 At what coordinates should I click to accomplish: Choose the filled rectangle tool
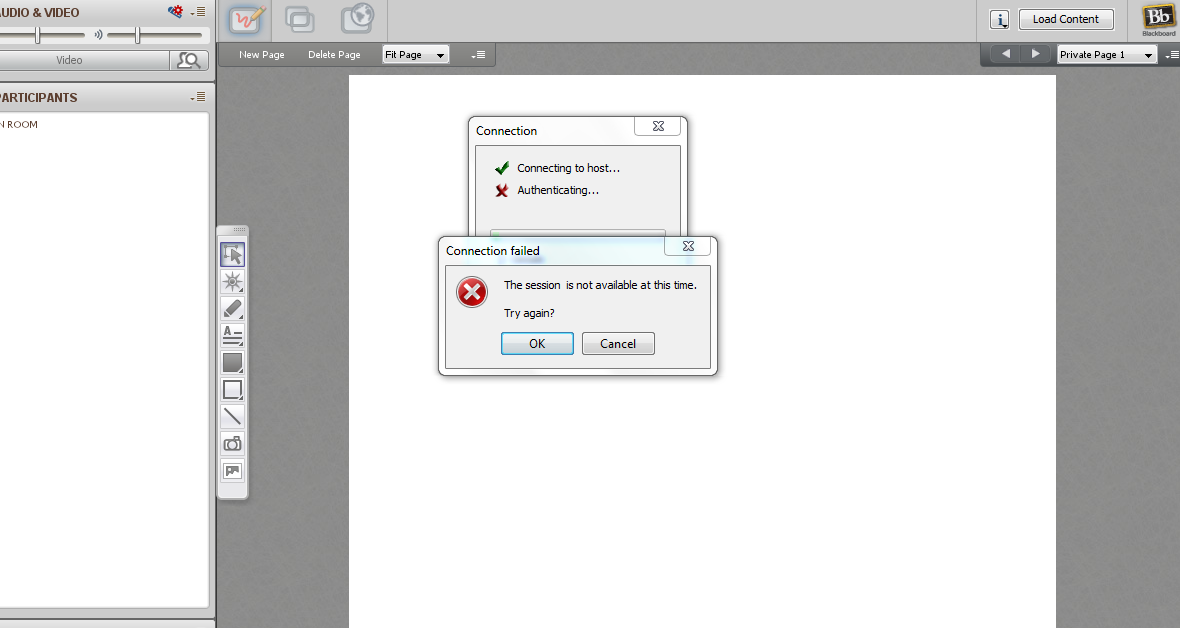point(233,362)
